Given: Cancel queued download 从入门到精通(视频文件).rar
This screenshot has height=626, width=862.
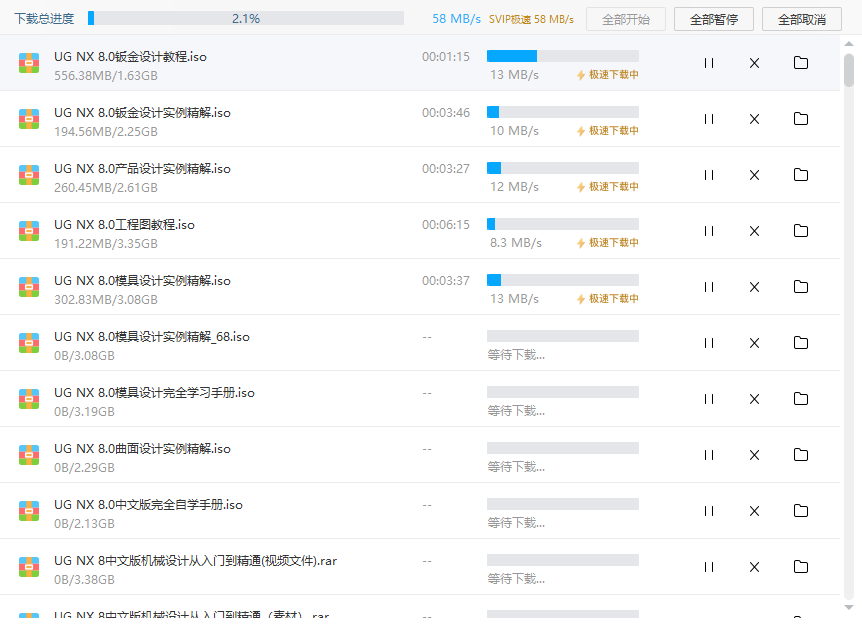Looking at the screenshot, I should click(754, 568).
